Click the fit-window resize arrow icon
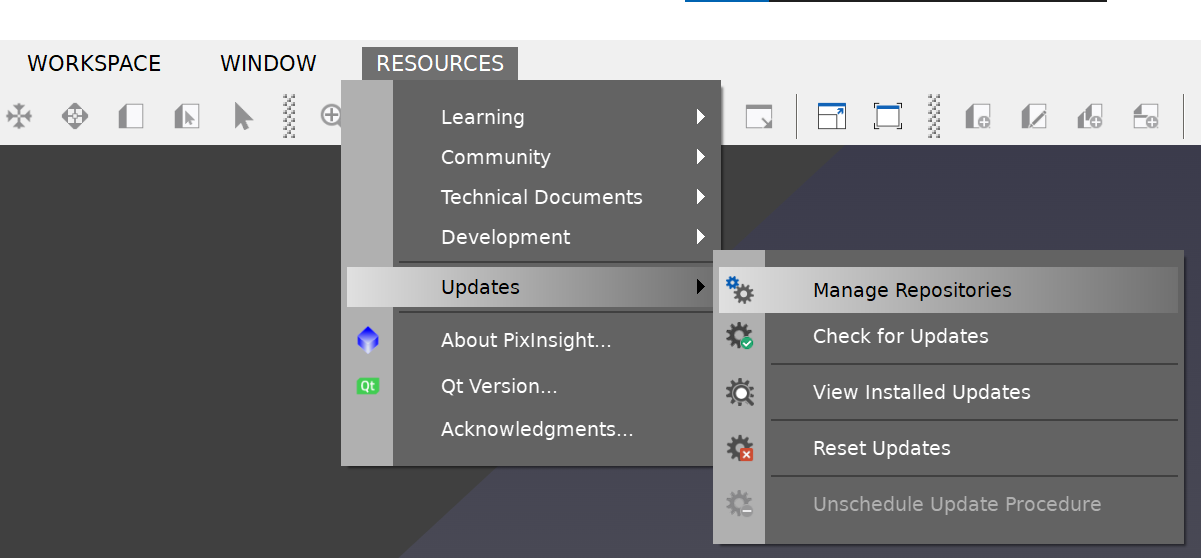 point(759,116)
